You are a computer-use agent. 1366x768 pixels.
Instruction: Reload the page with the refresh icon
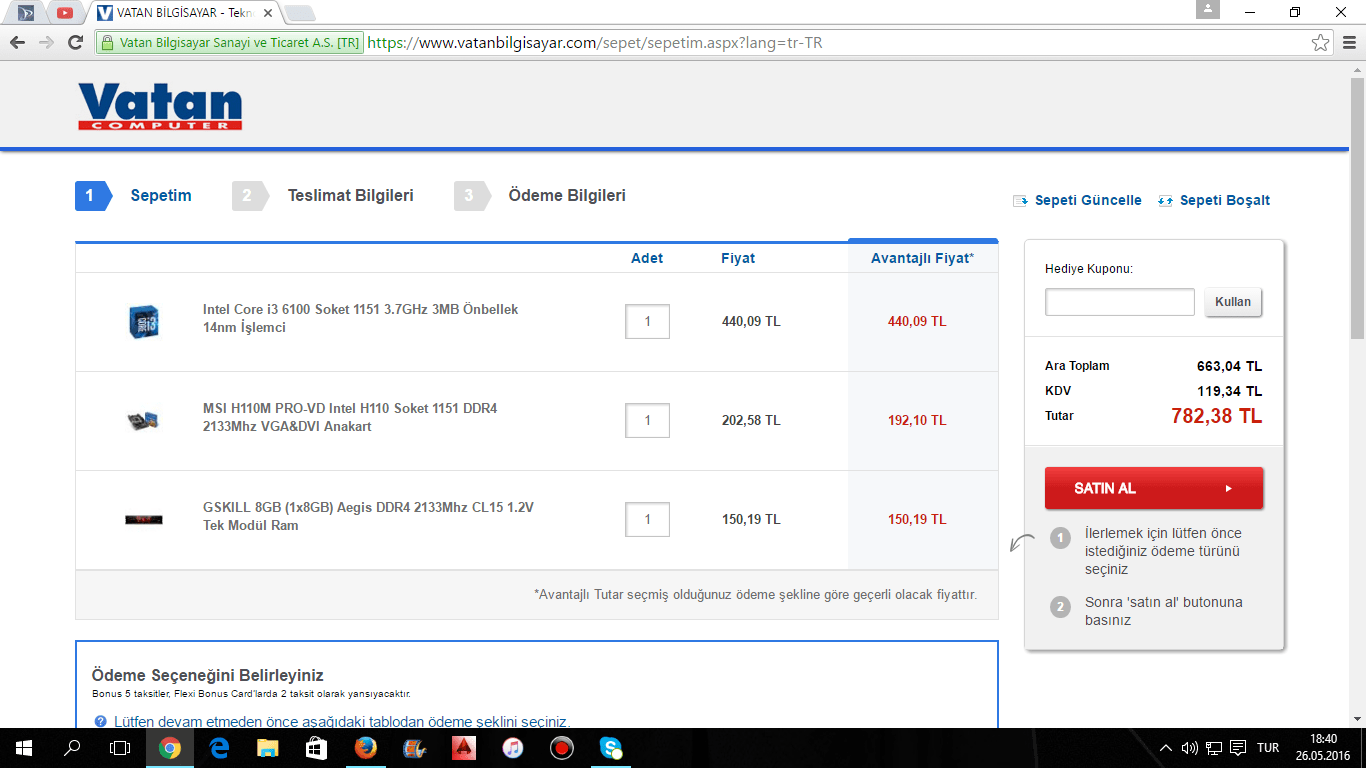[75, 43]
